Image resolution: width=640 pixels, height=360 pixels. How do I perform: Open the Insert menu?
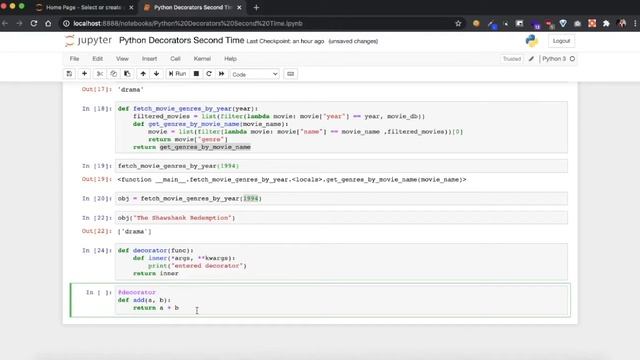(x=149, y=59)
